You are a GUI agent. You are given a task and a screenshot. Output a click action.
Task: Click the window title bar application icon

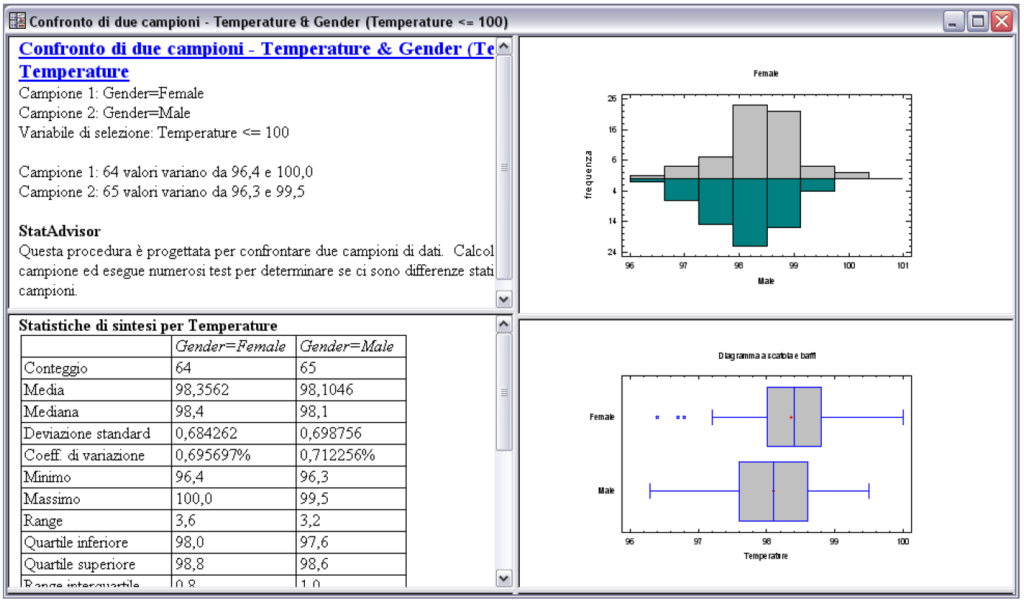(x=17, y=21)
